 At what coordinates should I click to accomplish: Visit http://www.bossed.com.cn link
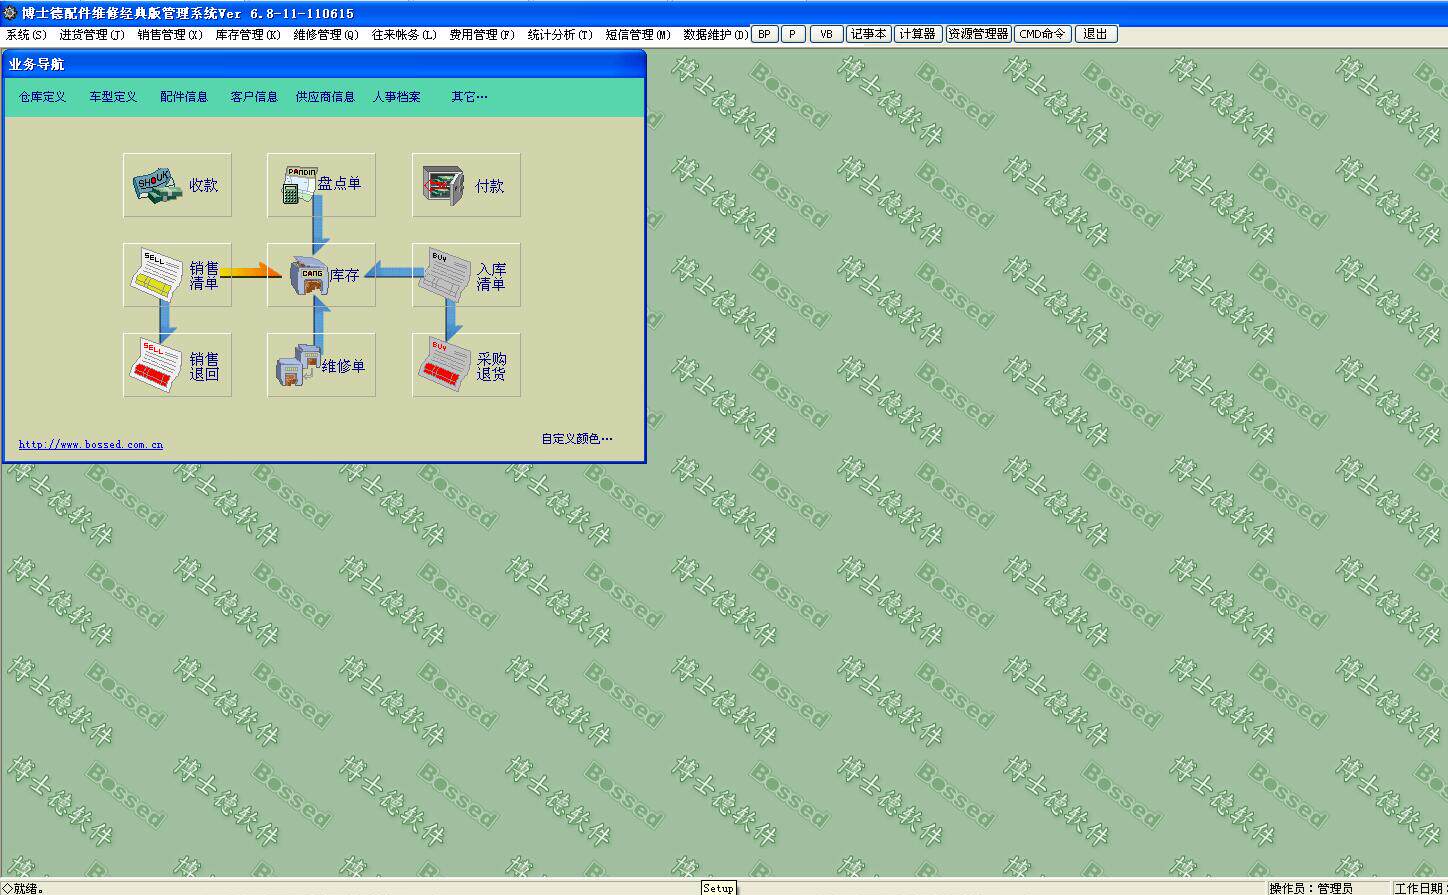[91, 444]
